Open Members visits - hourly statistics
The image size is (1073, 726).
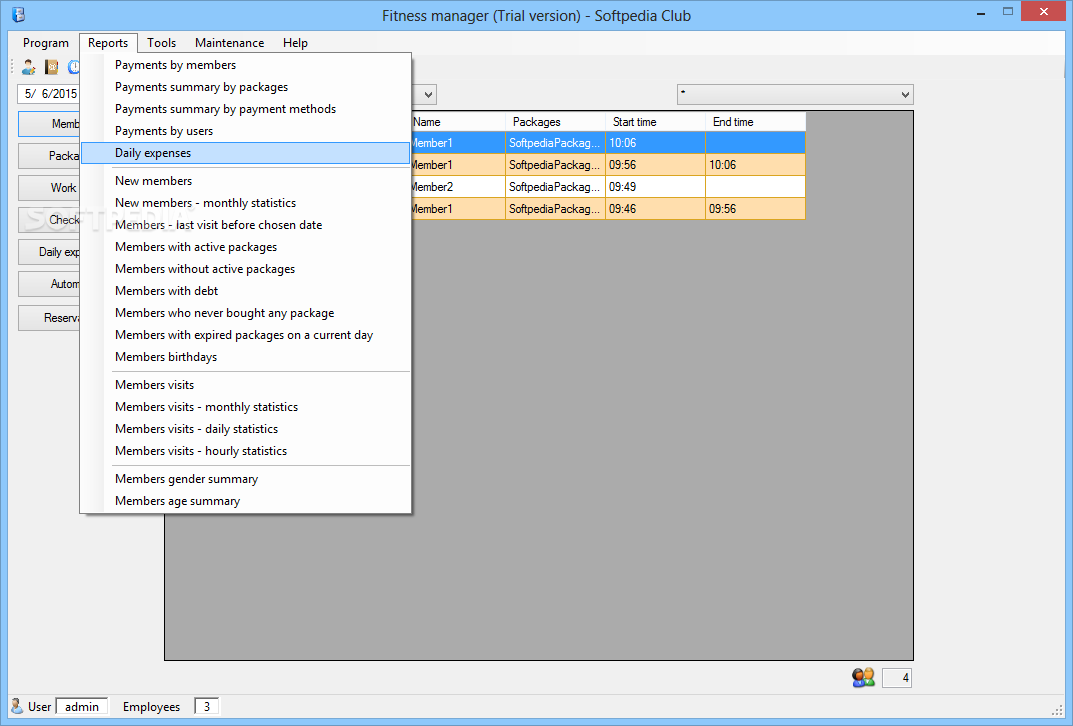(x=246, y=451)
